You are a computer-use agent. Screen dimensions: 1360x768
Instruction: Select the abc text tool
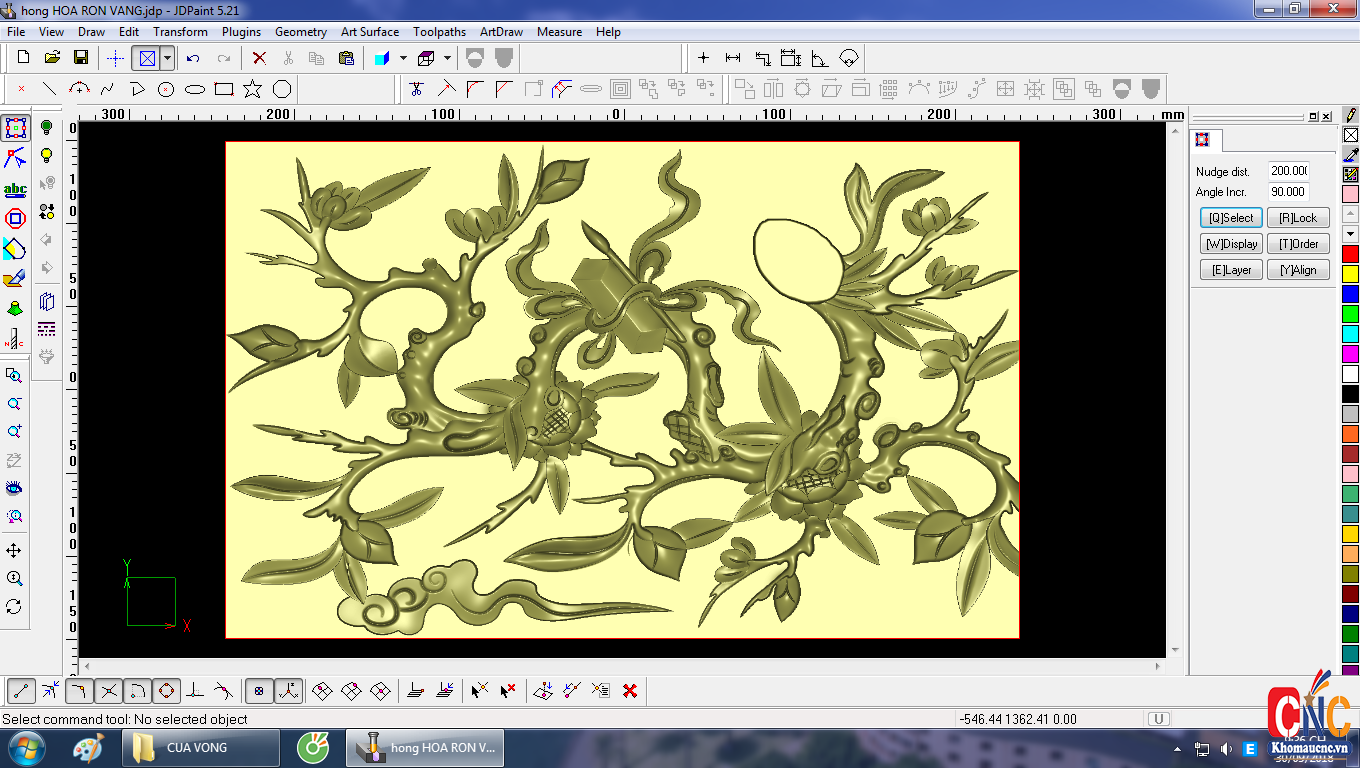pyautogui.click(x=15, y=189)
